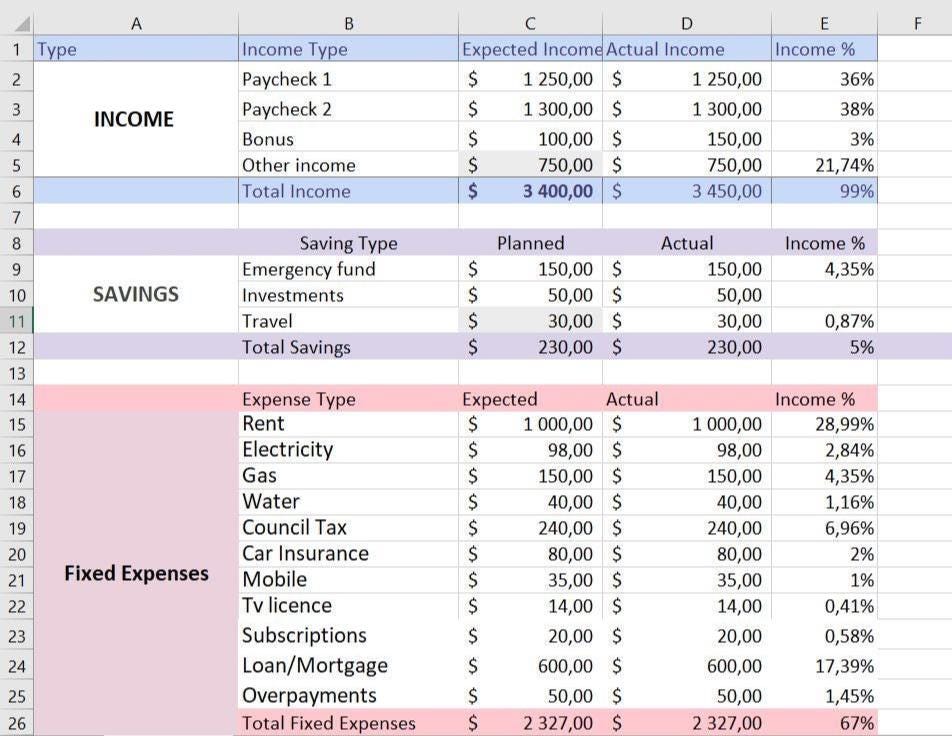
Task: Select row 6 header
Action: tap(16, 191)
